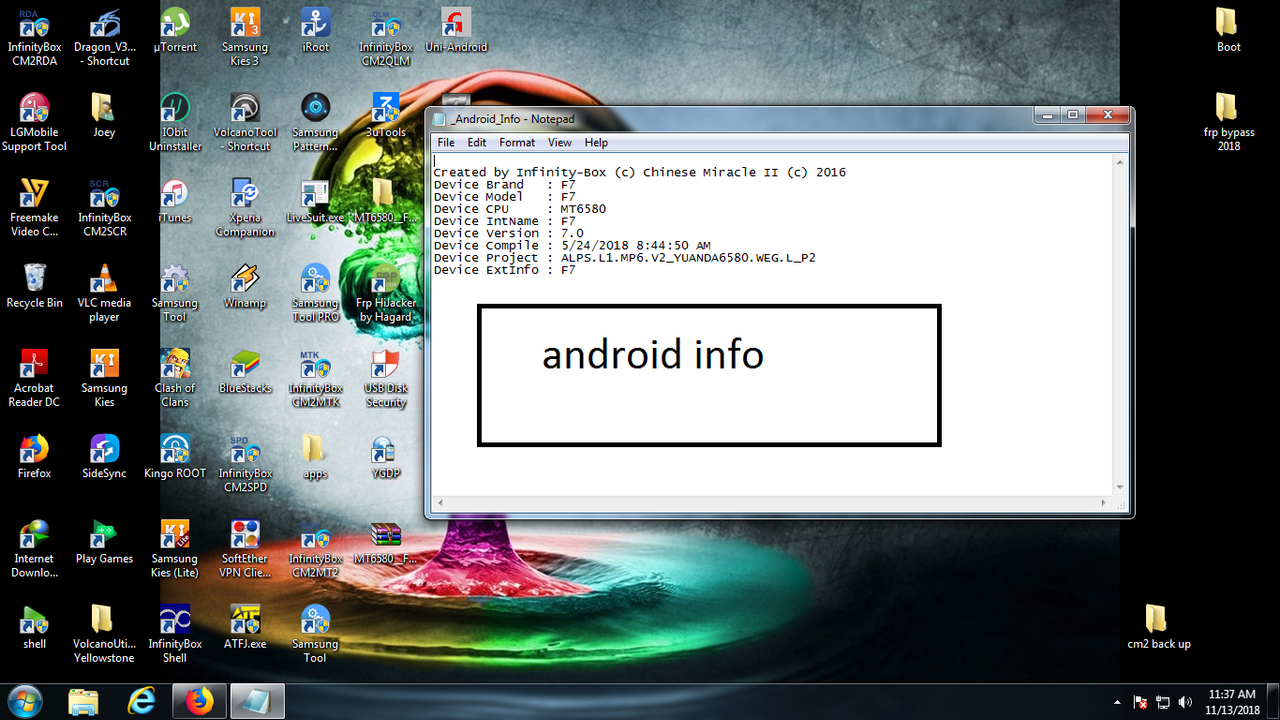The width and height of the screenshot is (1280, 720).
Task: Open the apps folder on the desktop
Action: [x=315, y=456]
